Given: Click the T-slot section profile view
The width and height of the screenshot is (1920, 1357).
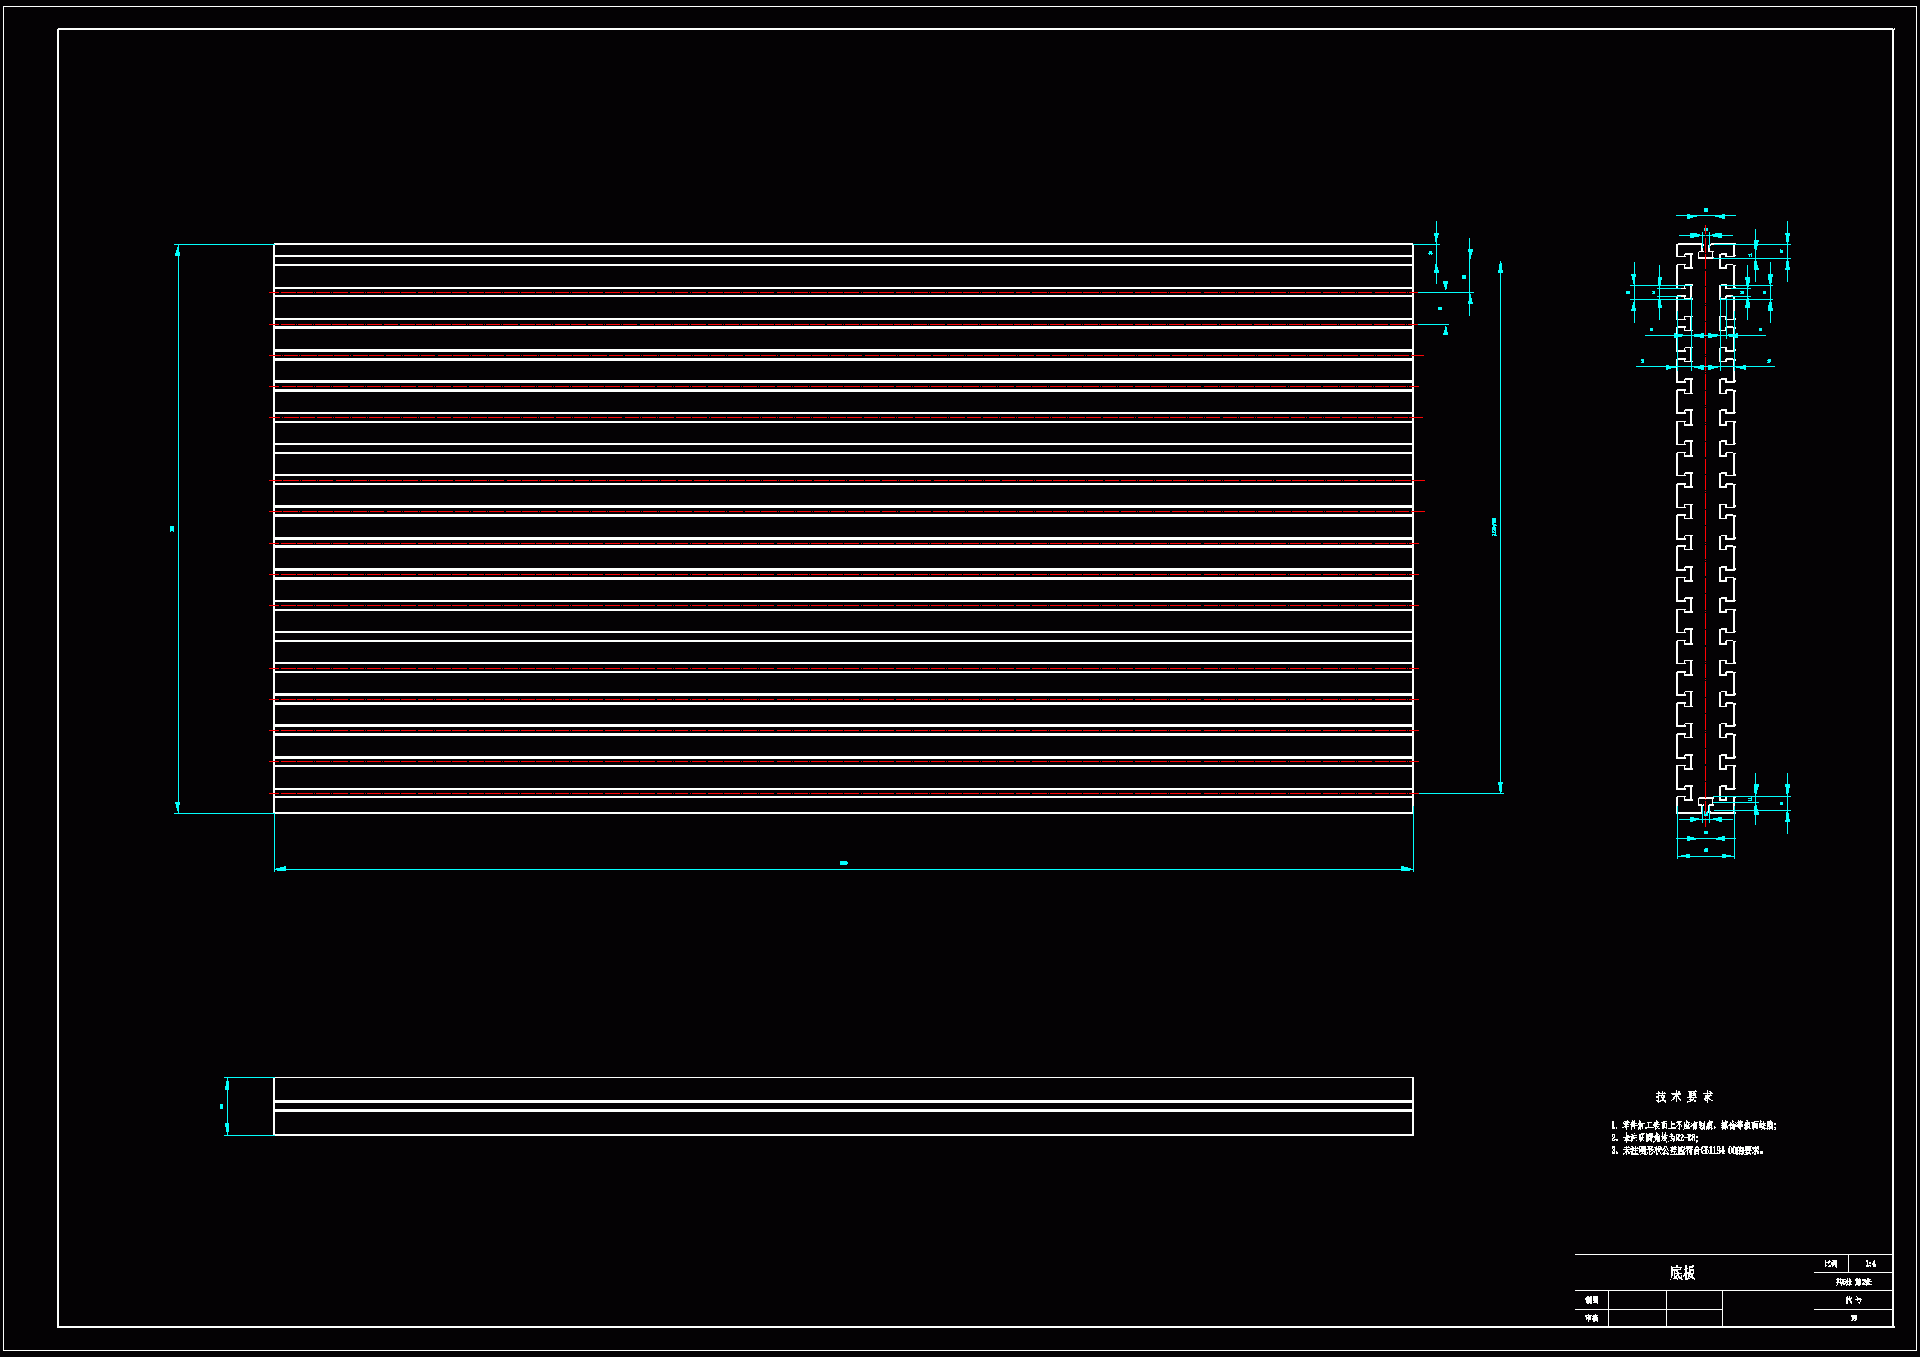Looking at the screenshot, I should pos(1706,528).
